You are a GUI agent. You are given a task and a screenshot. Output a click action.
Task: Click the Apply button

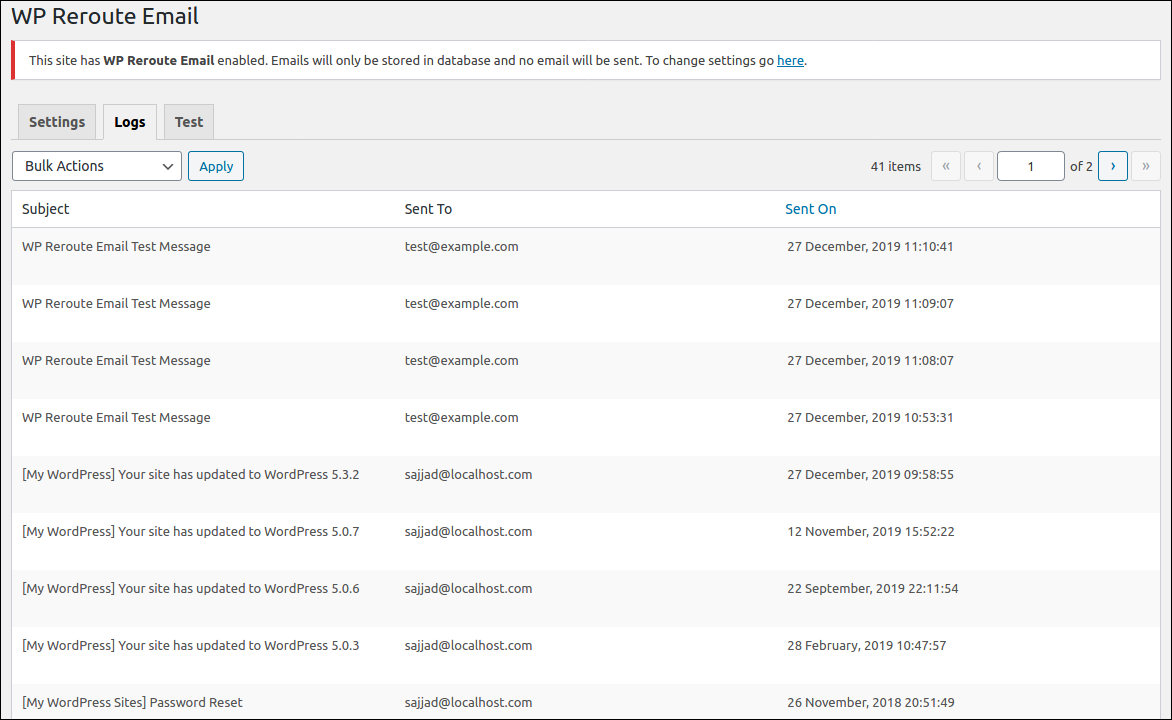[x=216, y=166]
